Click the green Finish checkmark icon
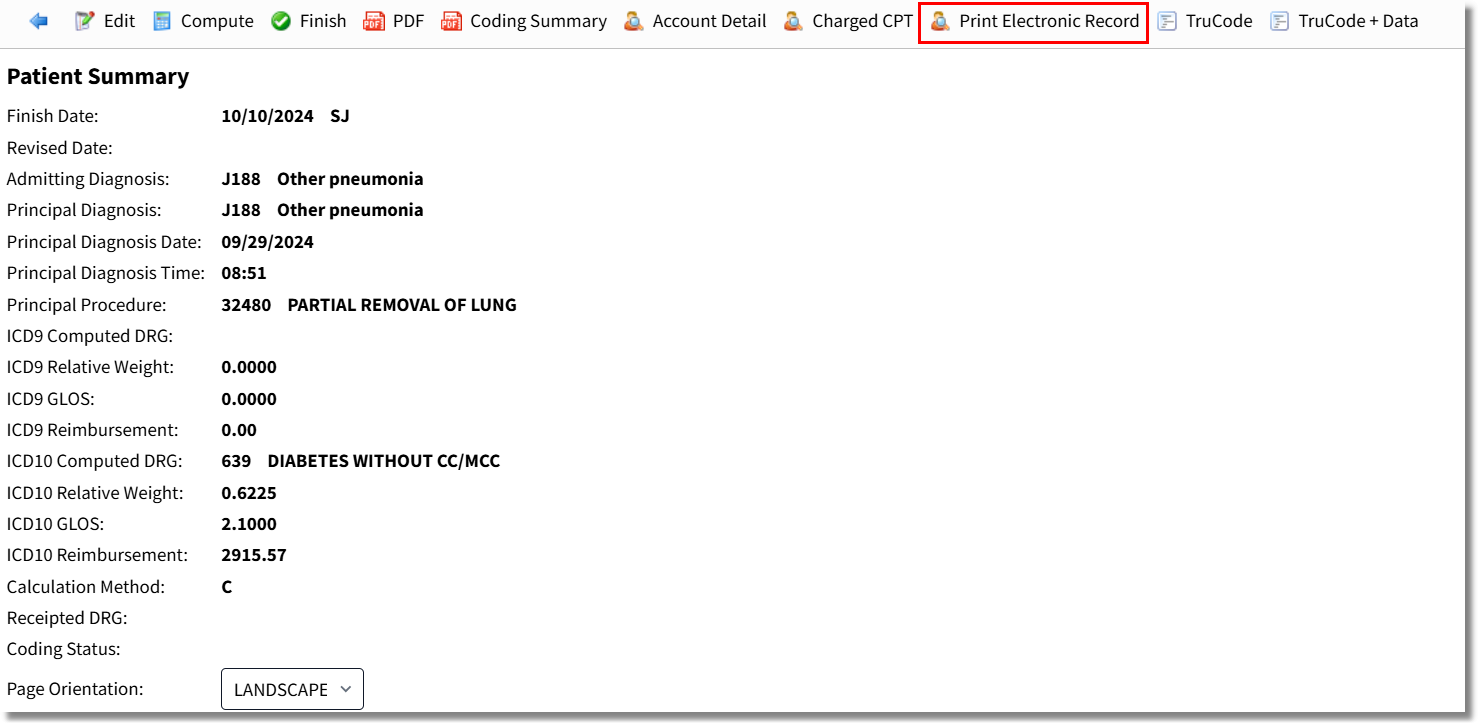 coord(281,21)
